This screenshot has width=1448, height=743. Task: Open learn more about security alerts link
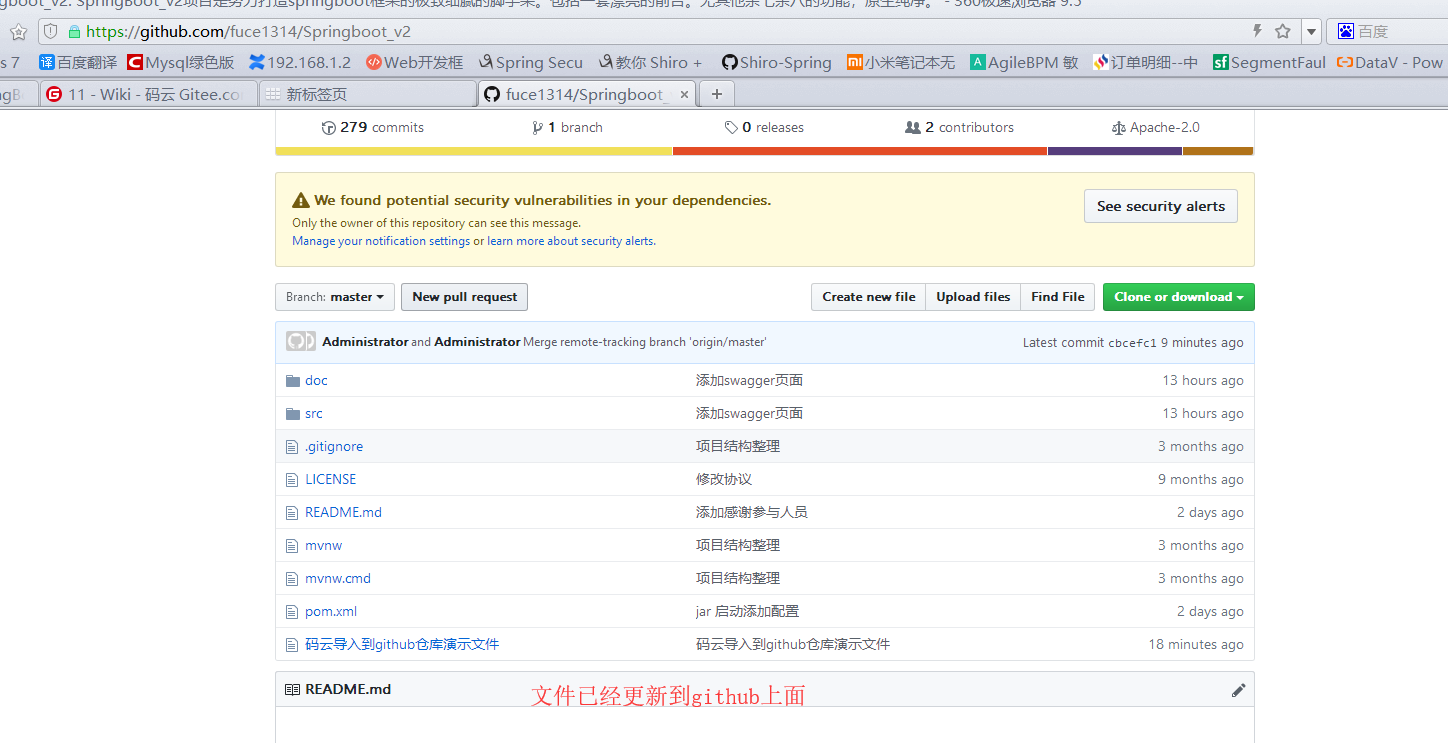[571, 241]
